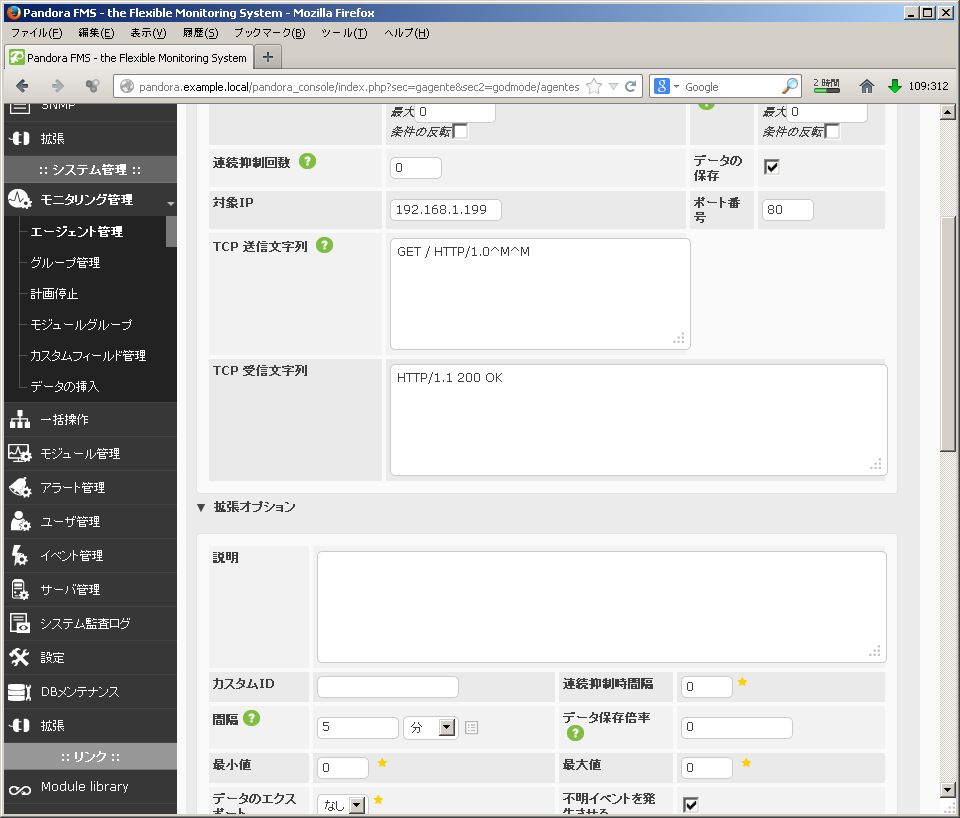Go to エージェント管理
Viewport: 960px width, 818px height.
[77, 231]
